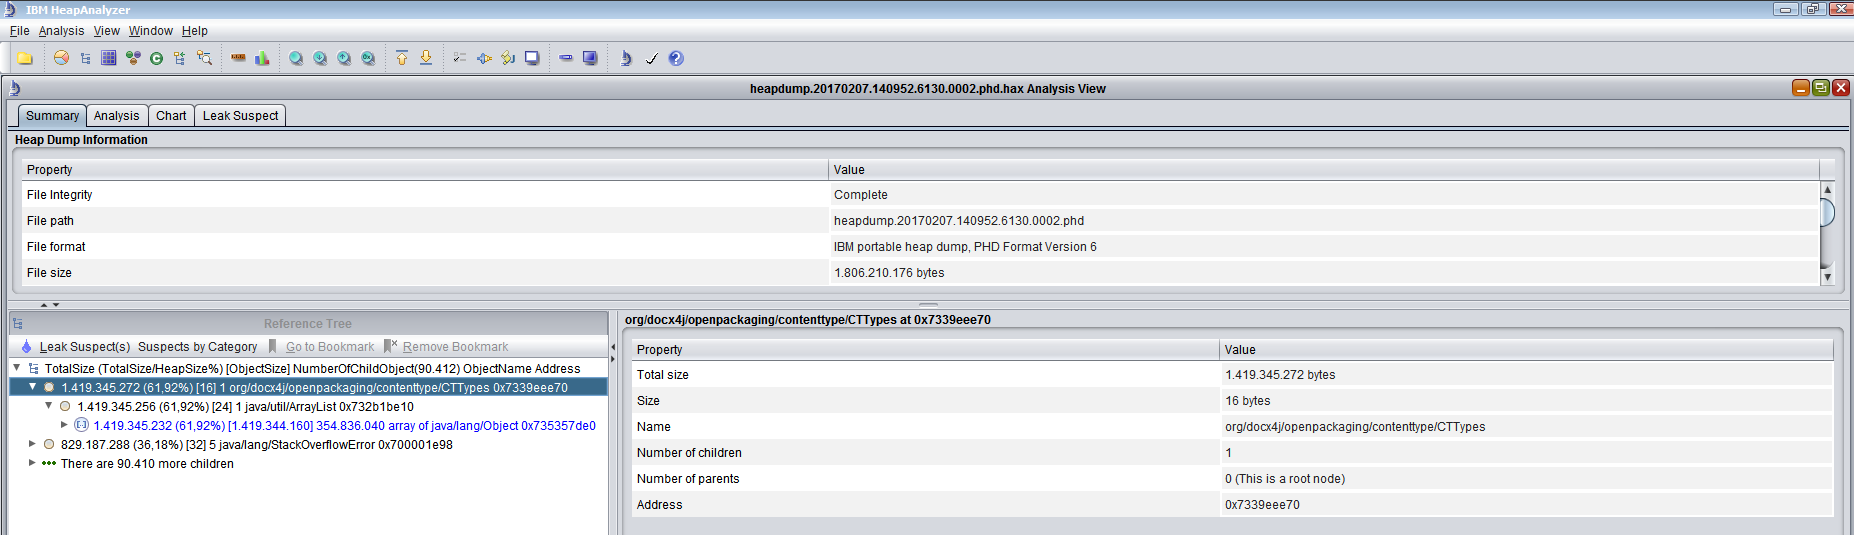The width and height of the screenshot is (1854, 535).
Task: Open the File menu
Action: (x=19, y=31)
